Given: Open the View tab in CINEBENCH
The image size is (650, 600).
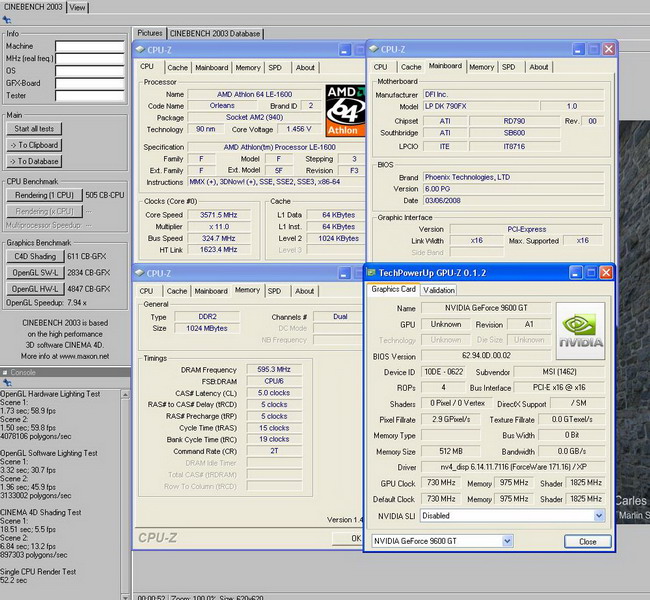Looking at the screenshot, I should [77, 6].
